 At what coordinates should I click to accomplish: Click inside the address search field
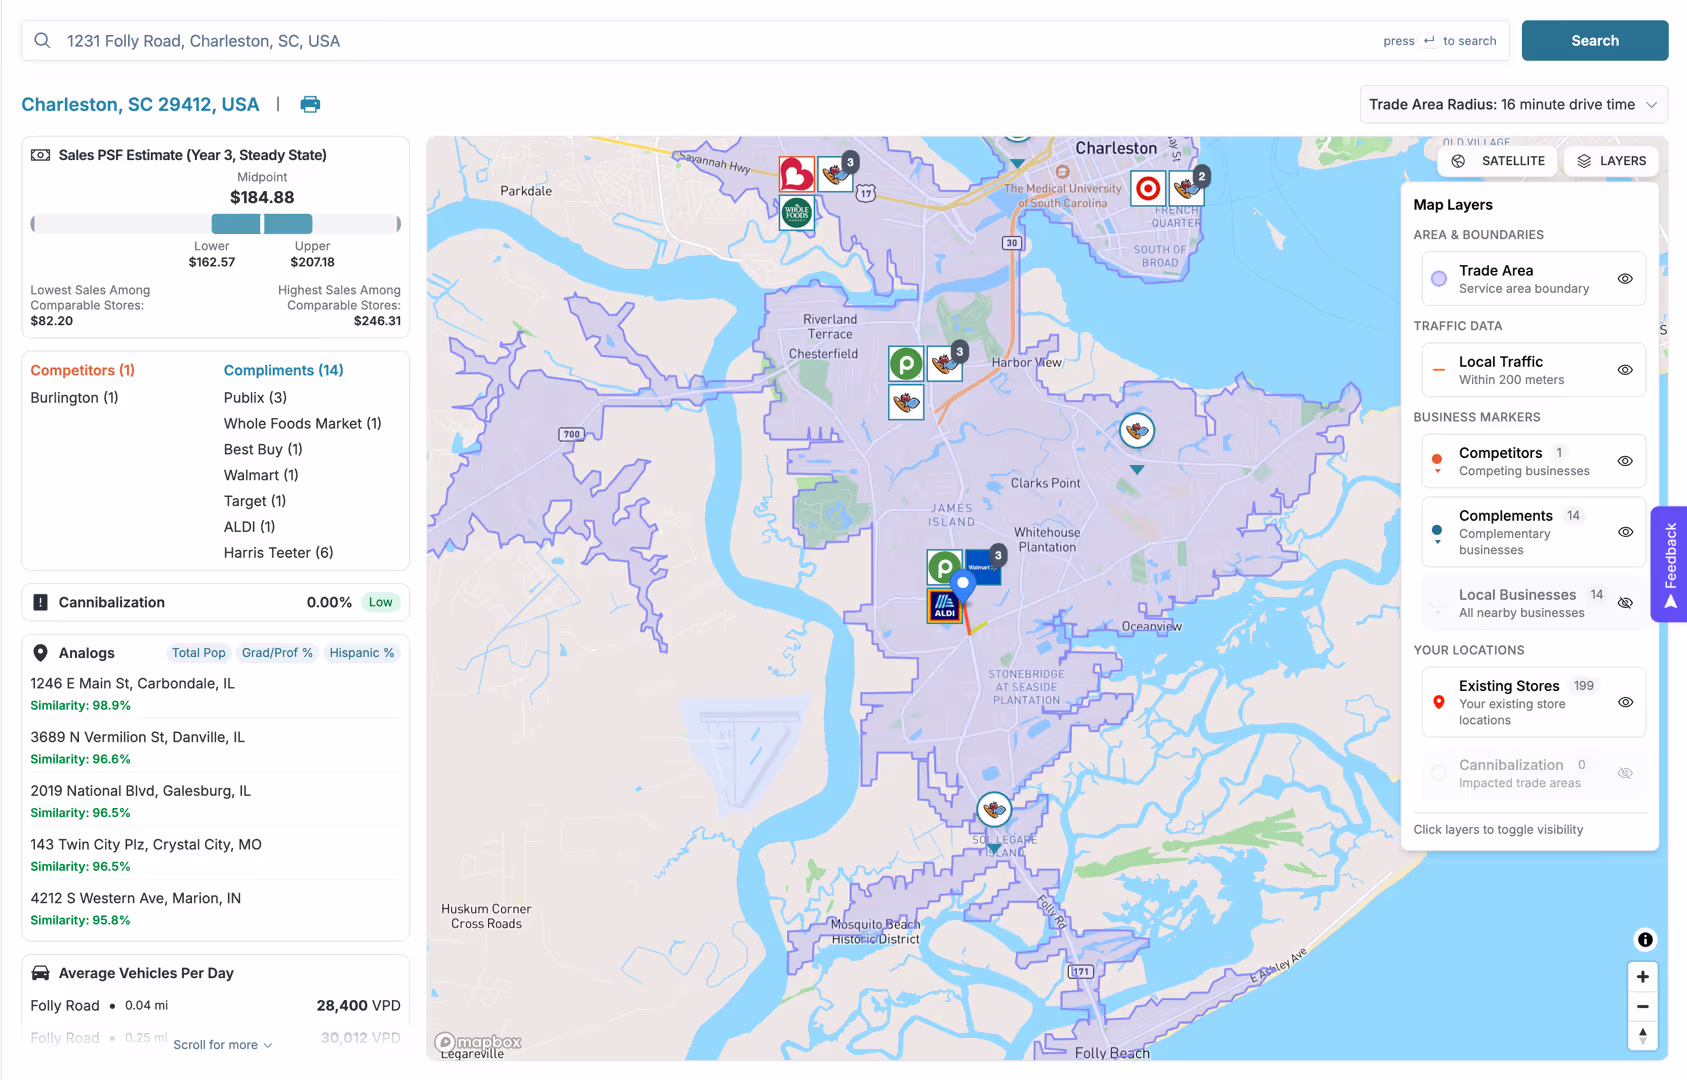click(400, 40)
